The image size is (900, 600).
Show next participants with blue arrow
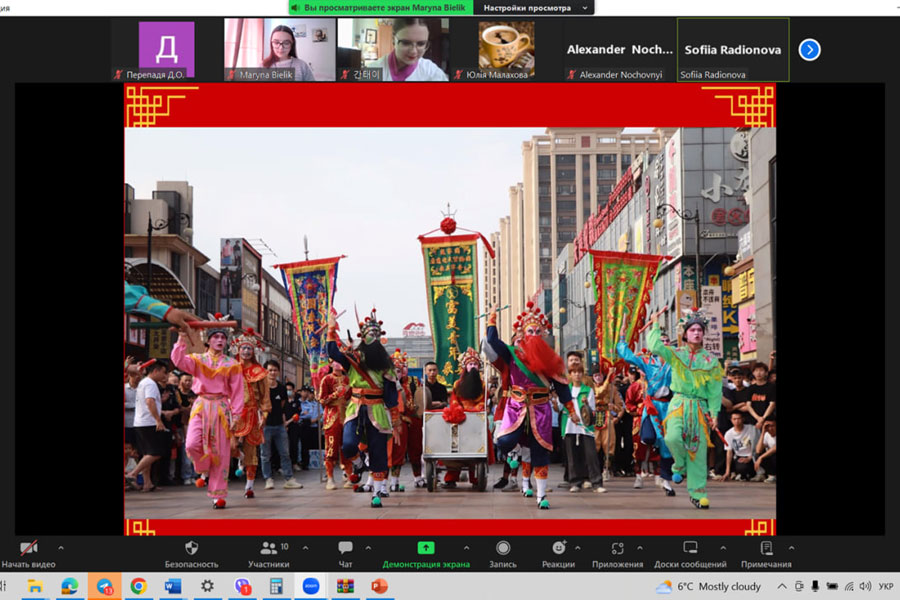[x=809, y=50]
